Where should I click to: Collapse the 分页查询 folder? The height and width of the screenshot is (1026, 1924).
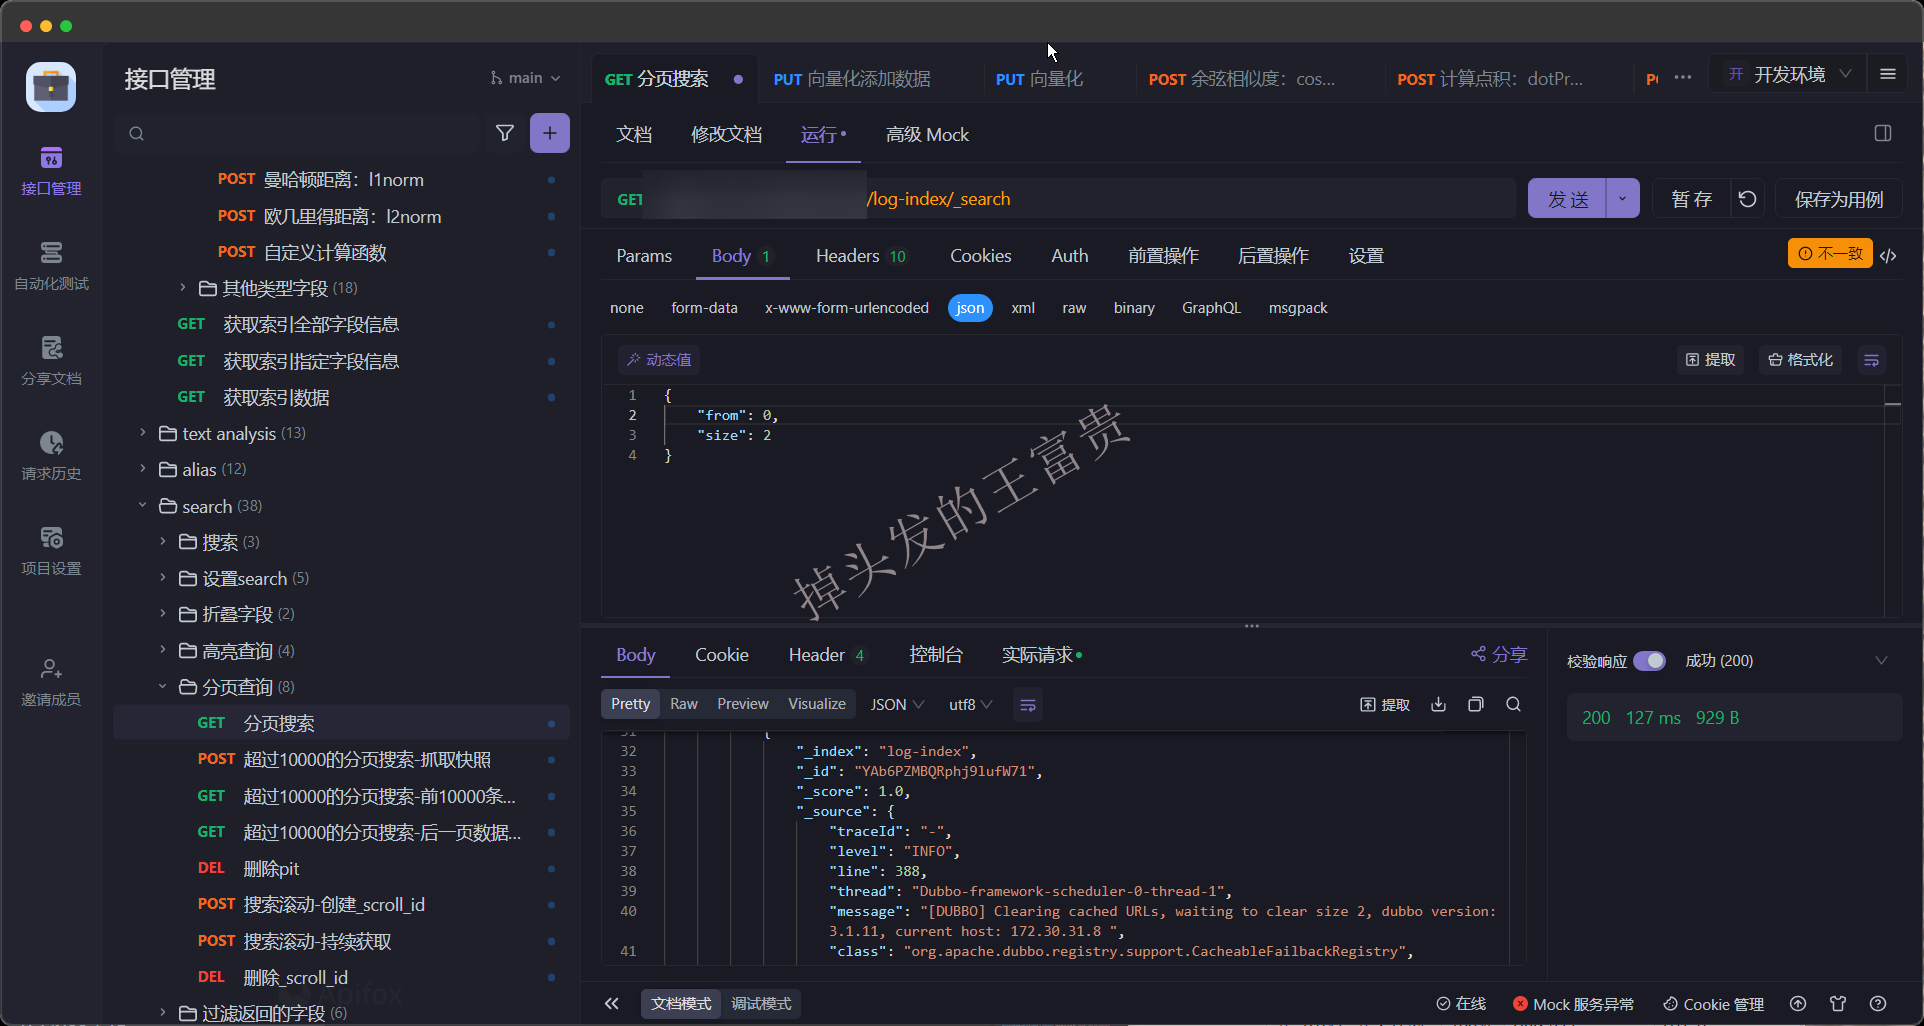point(162,687)
